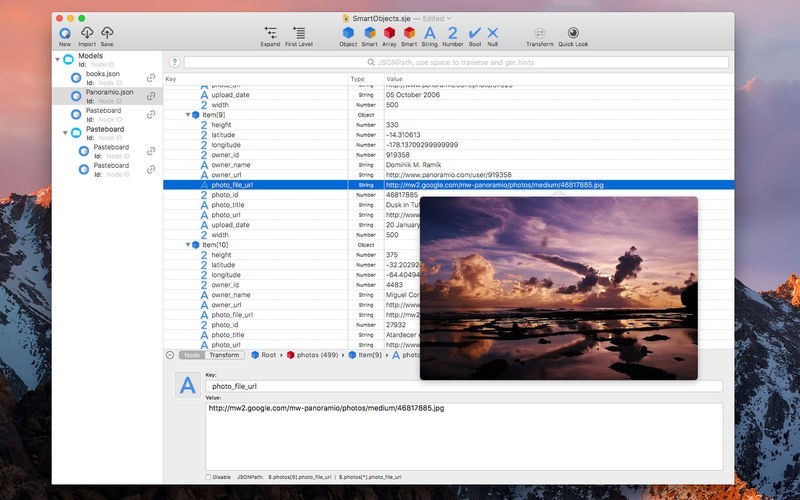Insert a String node from toolbar
The width and height of the screenshot is (800, 500).
click(x=430, y=36)
